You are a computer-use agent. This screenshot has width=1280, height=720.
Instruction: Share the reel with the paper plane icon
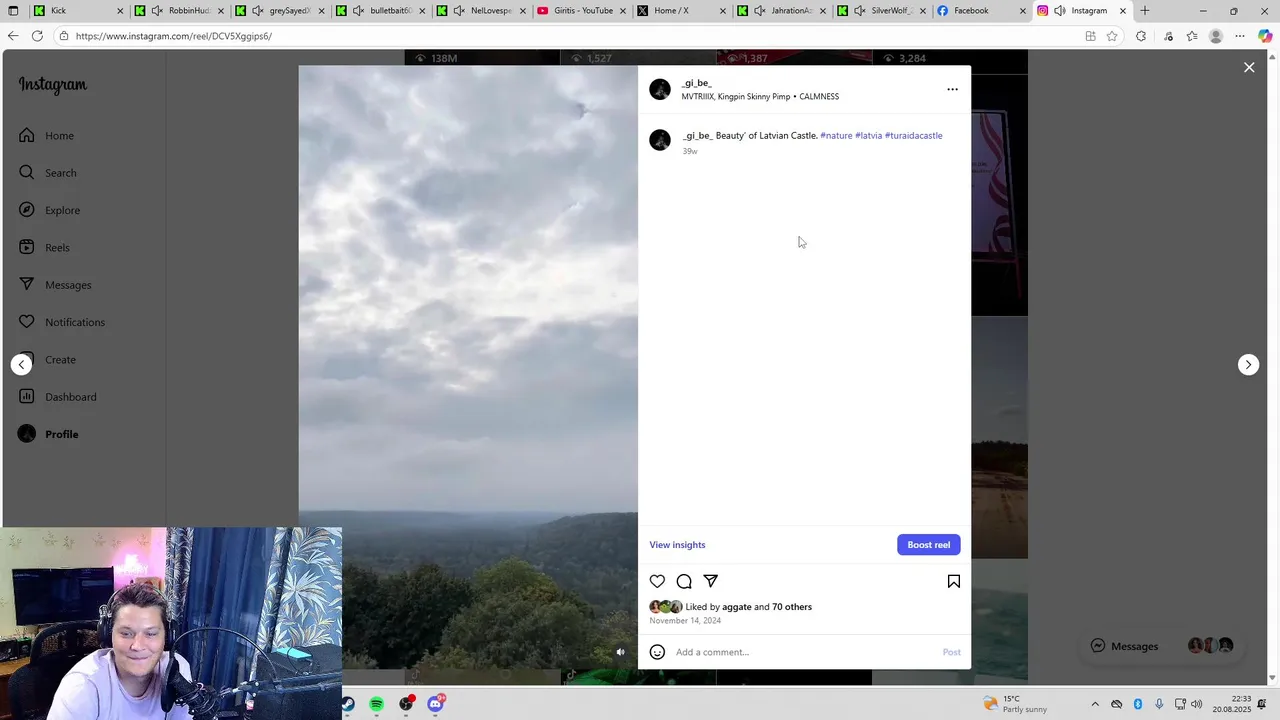click(x=711, y=581)
